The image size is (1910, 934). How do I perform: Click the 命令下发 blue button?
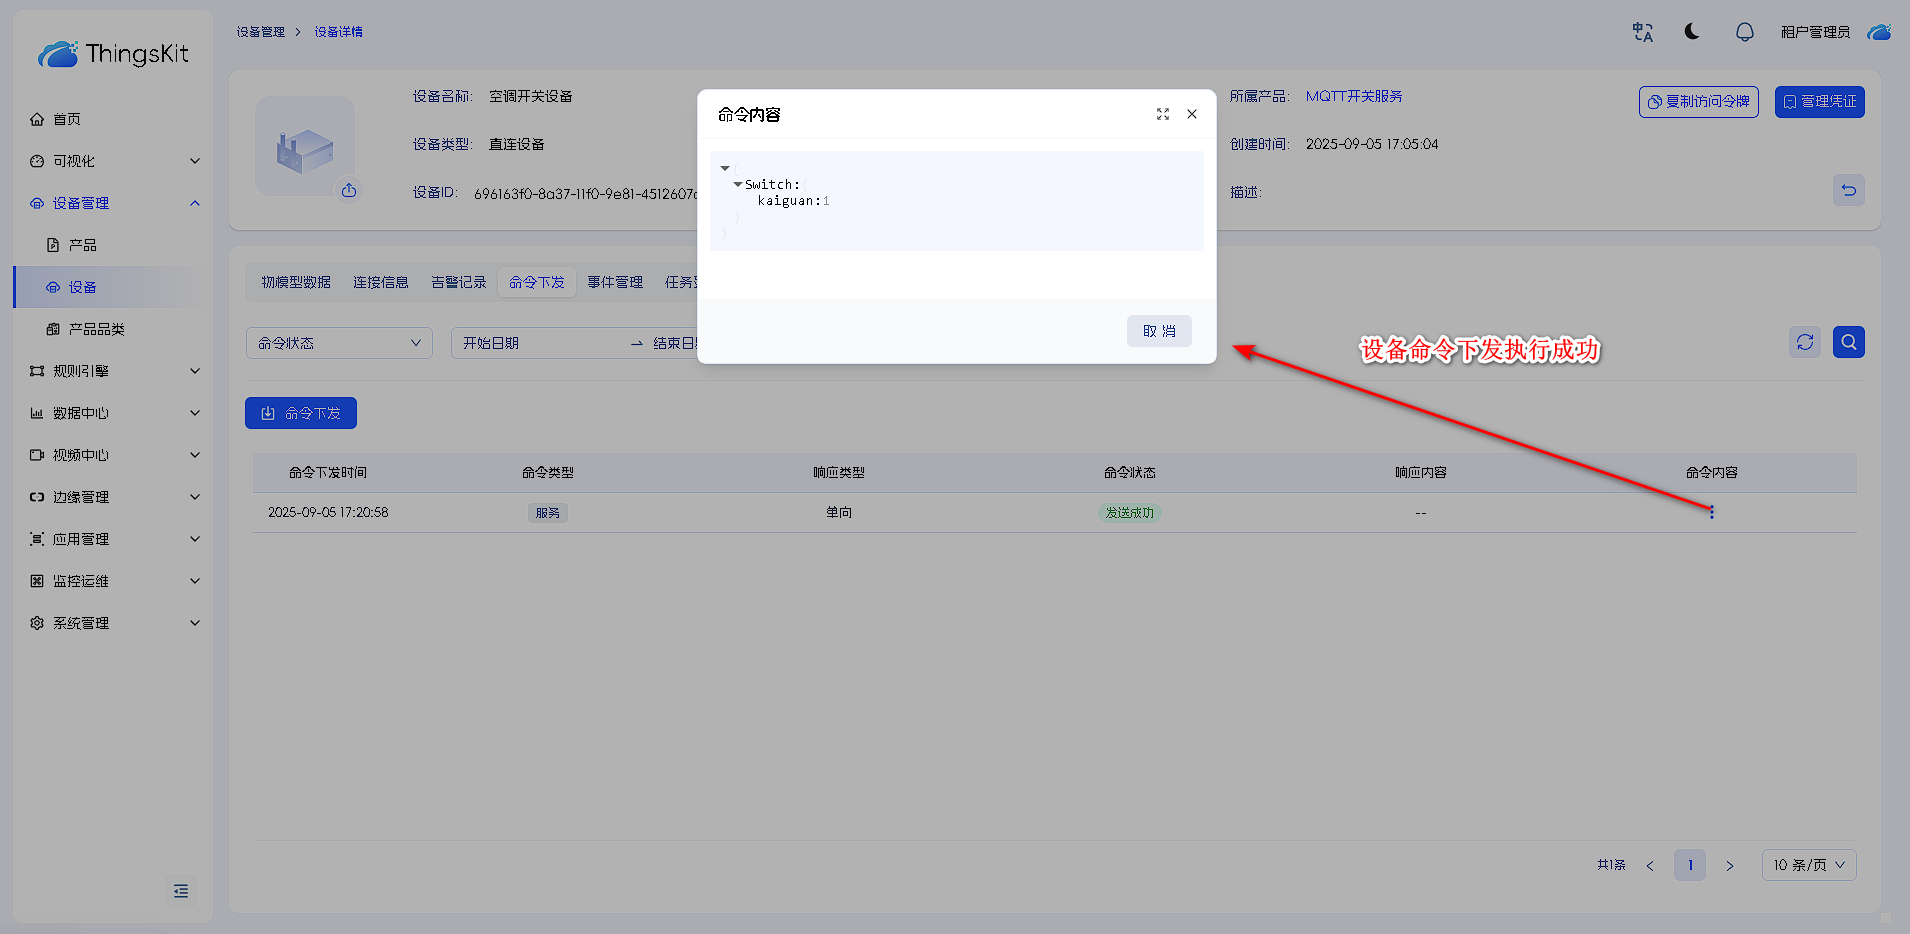(x=301, y=413)
